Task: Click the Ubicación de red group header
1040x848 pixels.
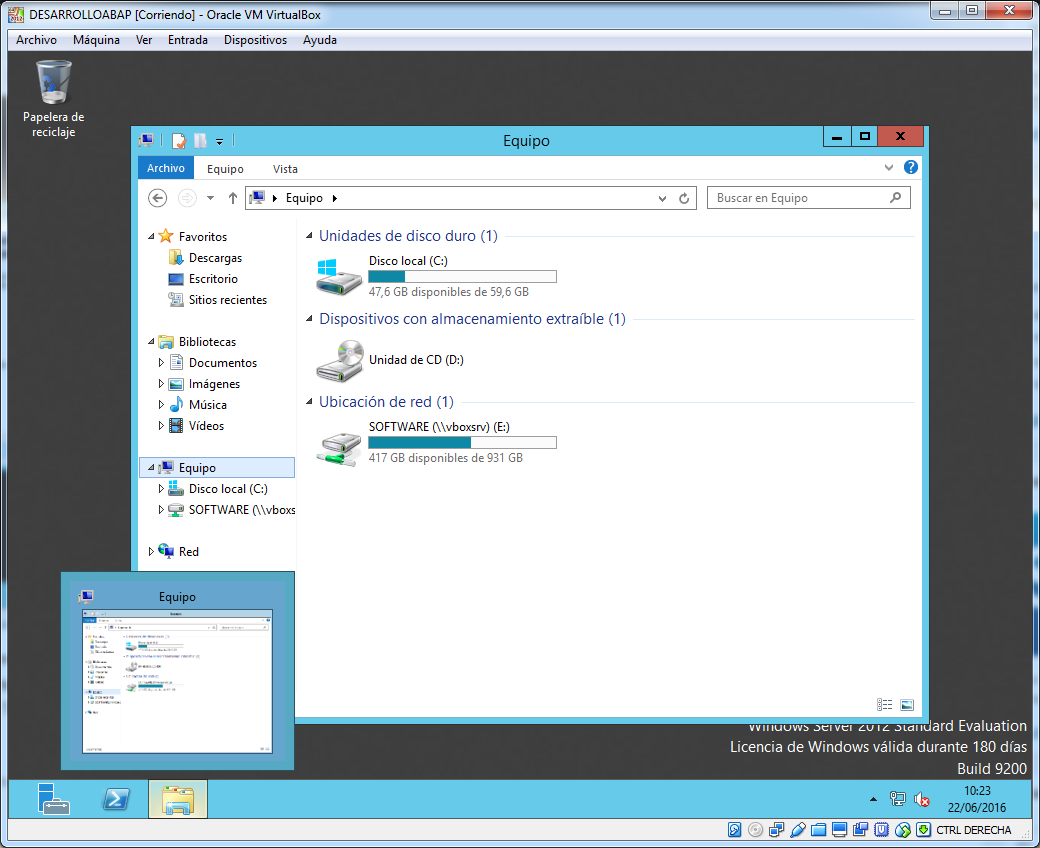Action: [386, 402]
